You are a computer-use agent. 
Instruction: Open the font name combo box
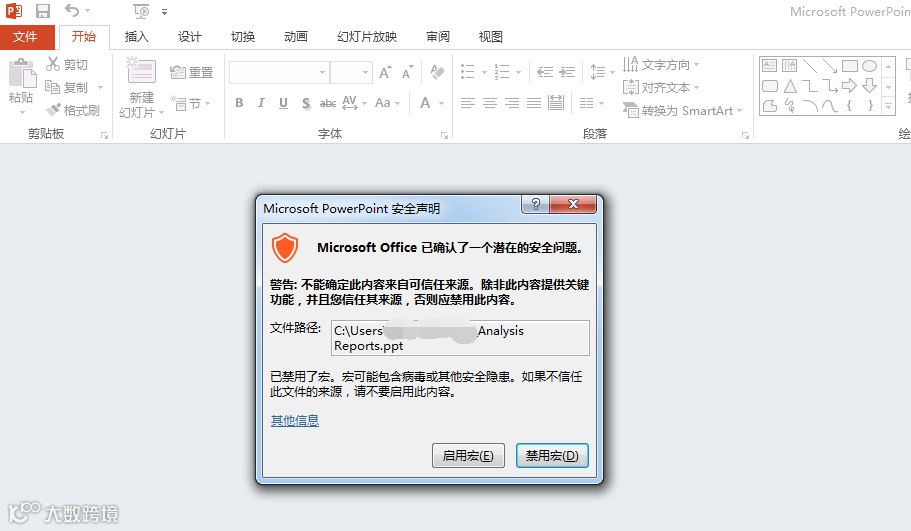click(x=279, y=73)
